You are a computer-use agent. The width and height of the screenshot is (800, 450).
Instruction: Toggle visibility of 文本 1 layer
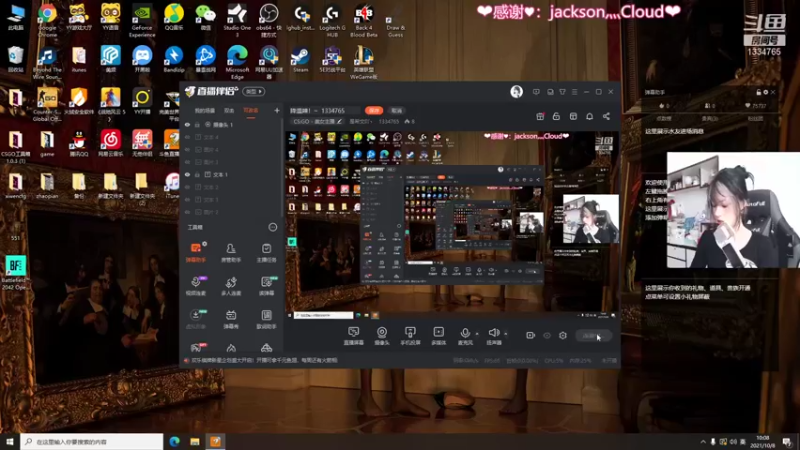pos(187,174)
